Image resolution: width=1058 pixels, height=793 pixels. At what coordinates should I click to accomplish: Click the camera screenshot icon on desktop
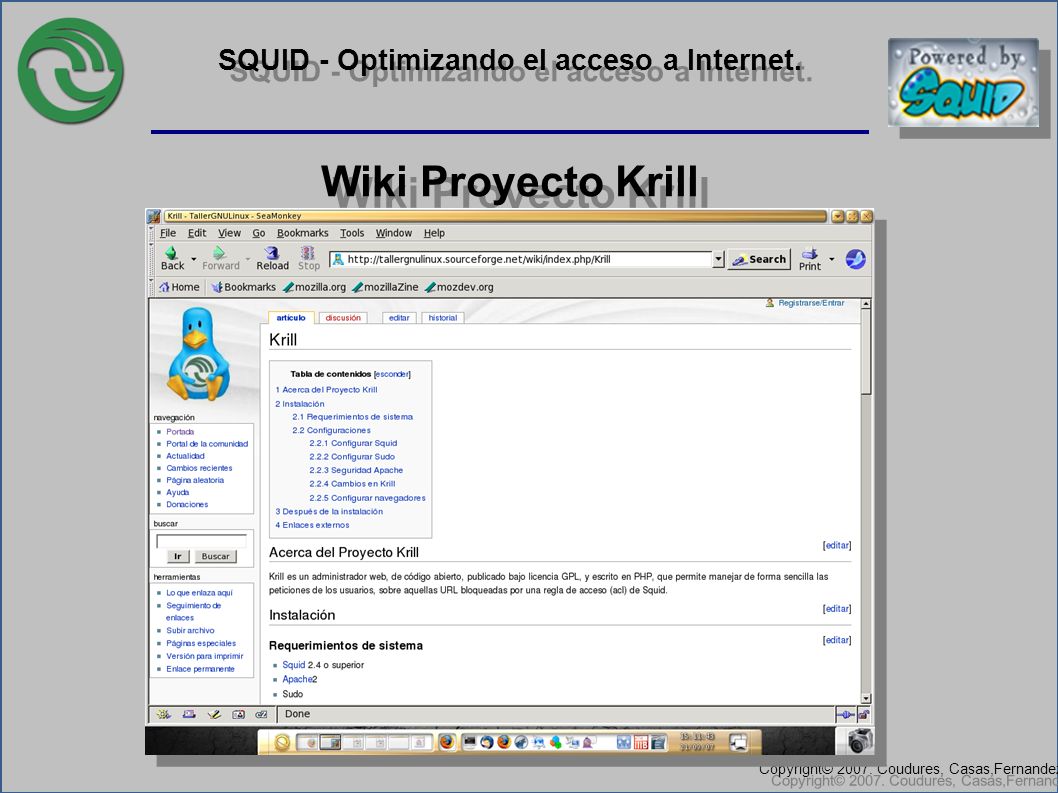click(860, 741)
